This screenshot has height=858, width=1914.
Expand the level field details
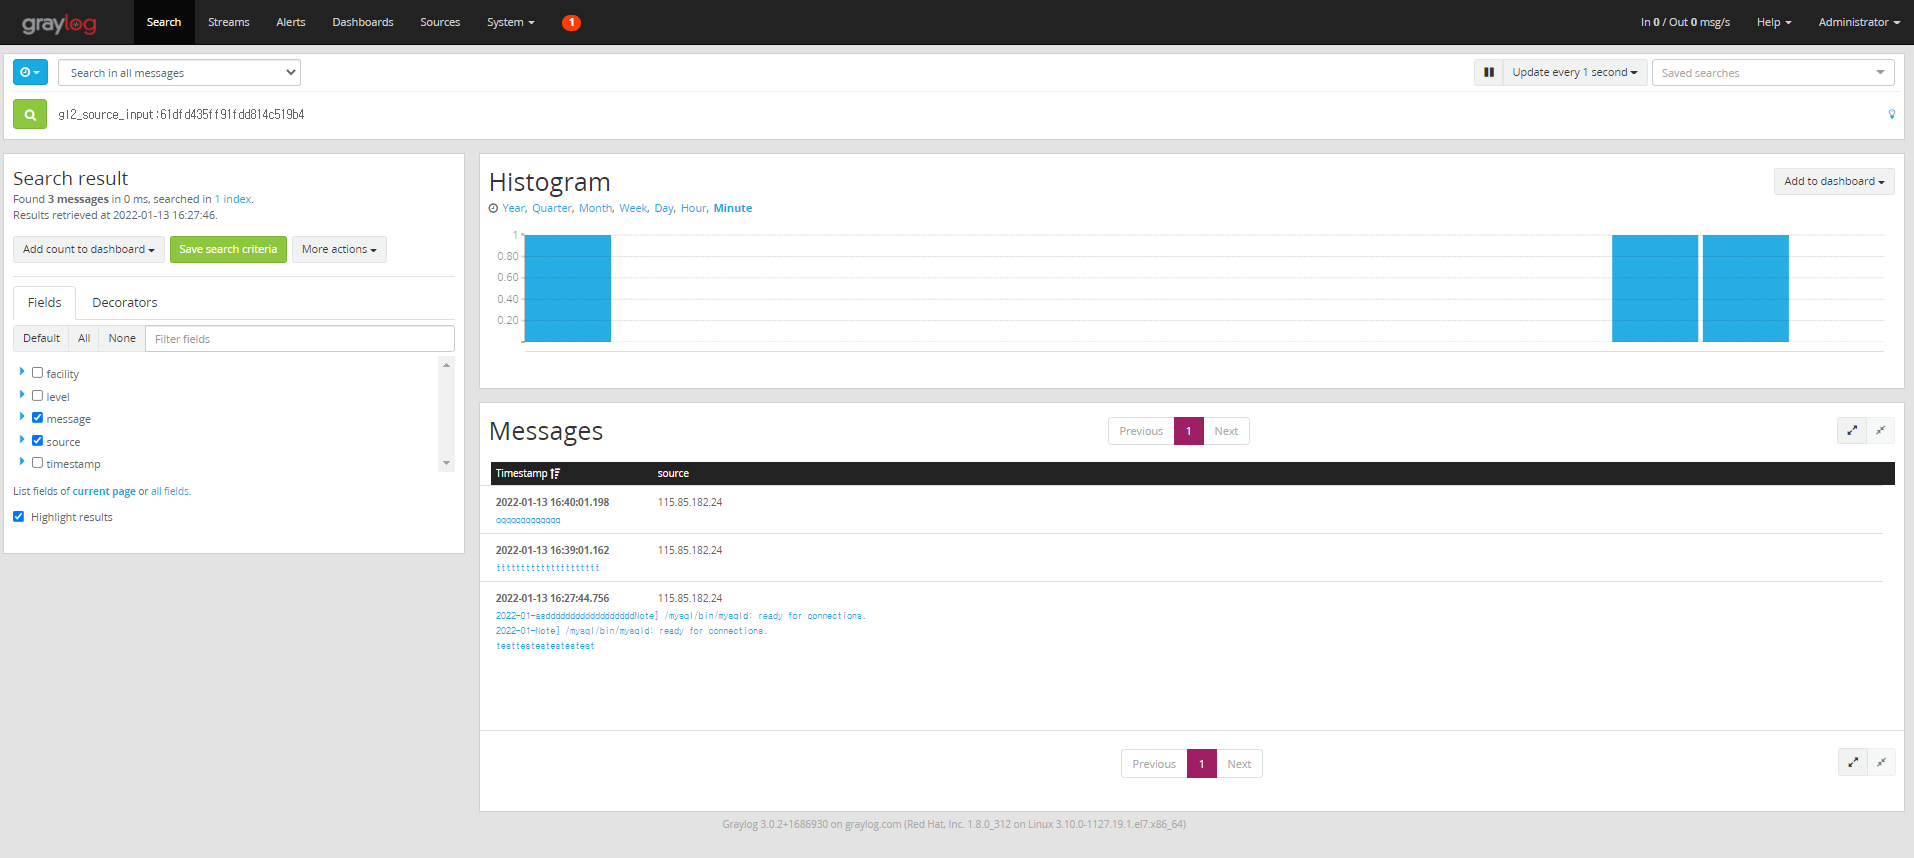pos(22,394)
